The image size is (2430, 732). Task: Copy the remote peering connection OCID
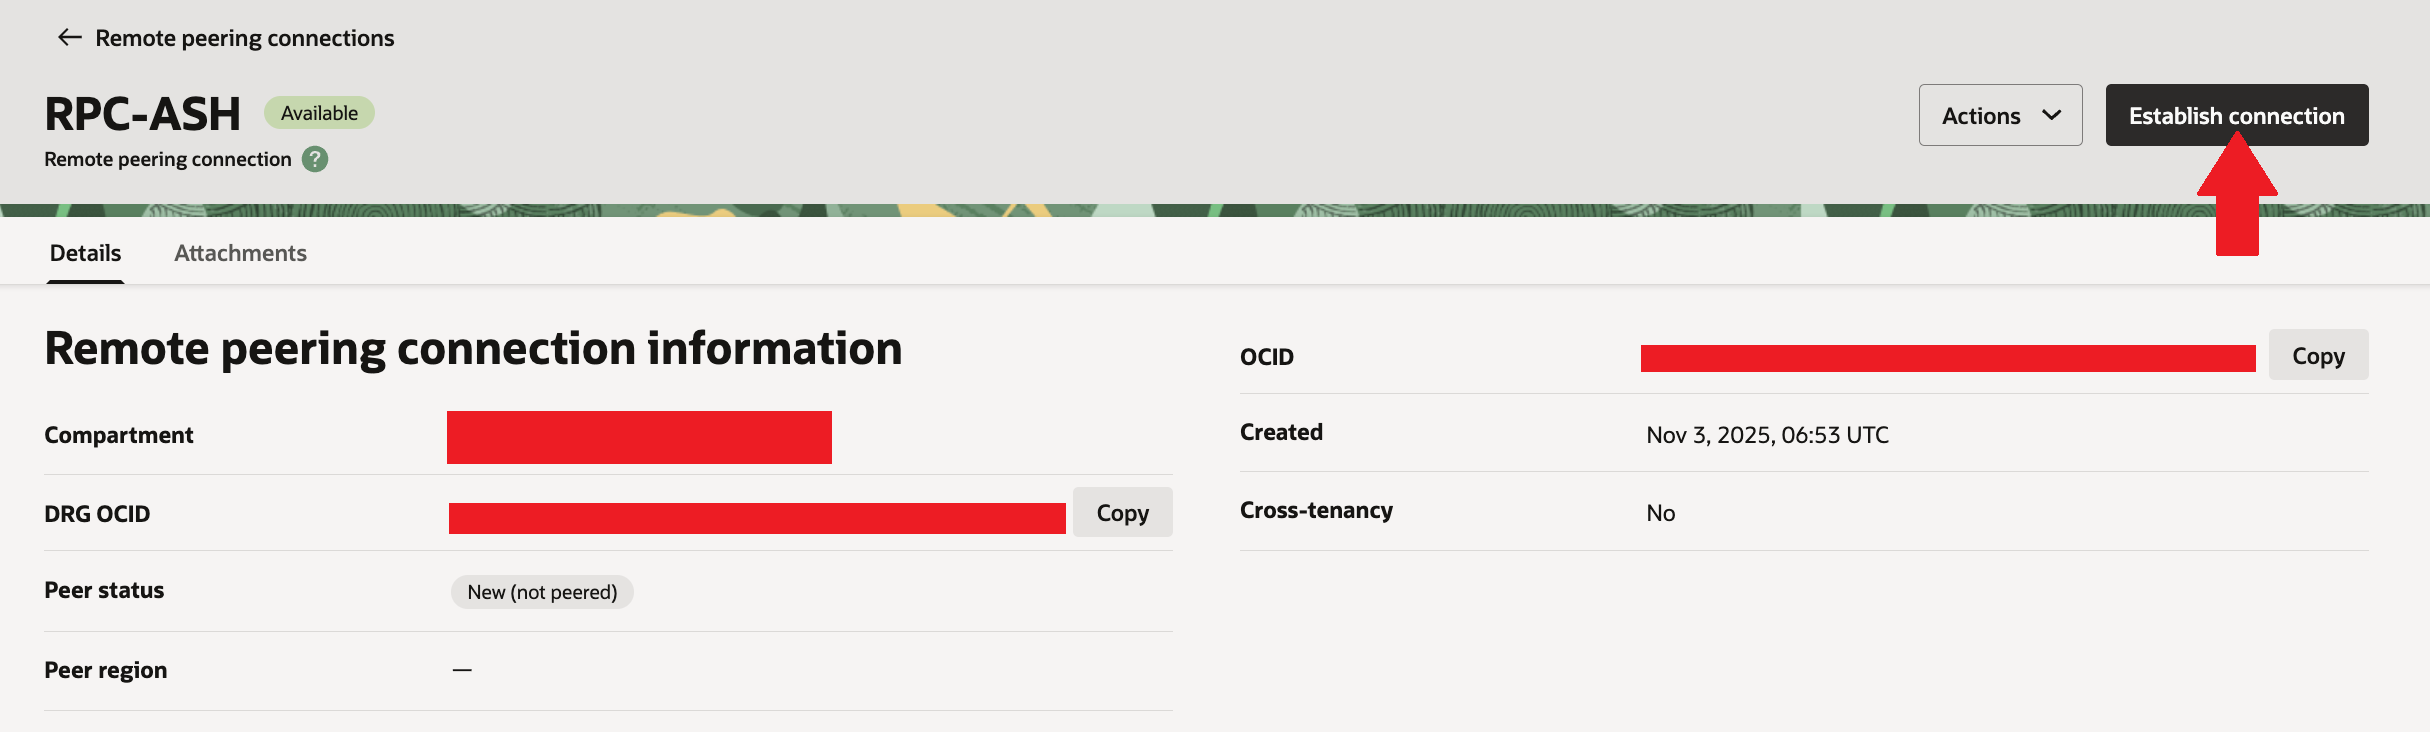tap(2317, 356)
